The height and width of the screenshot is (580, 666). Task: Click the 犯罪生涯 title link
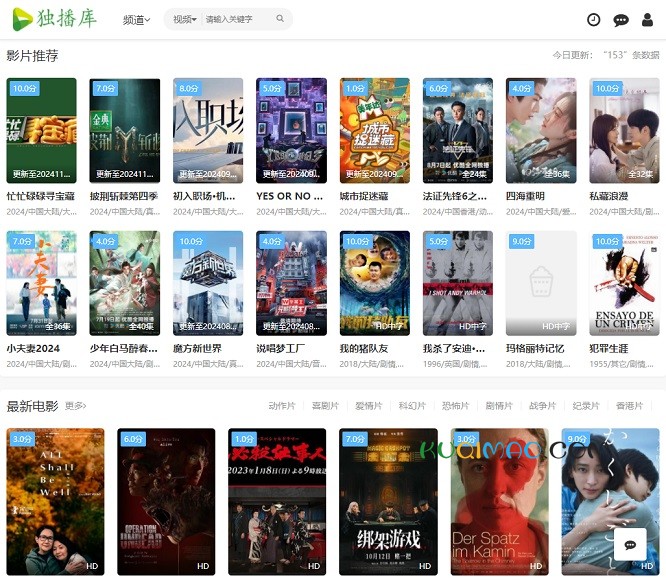coord(608,349)
